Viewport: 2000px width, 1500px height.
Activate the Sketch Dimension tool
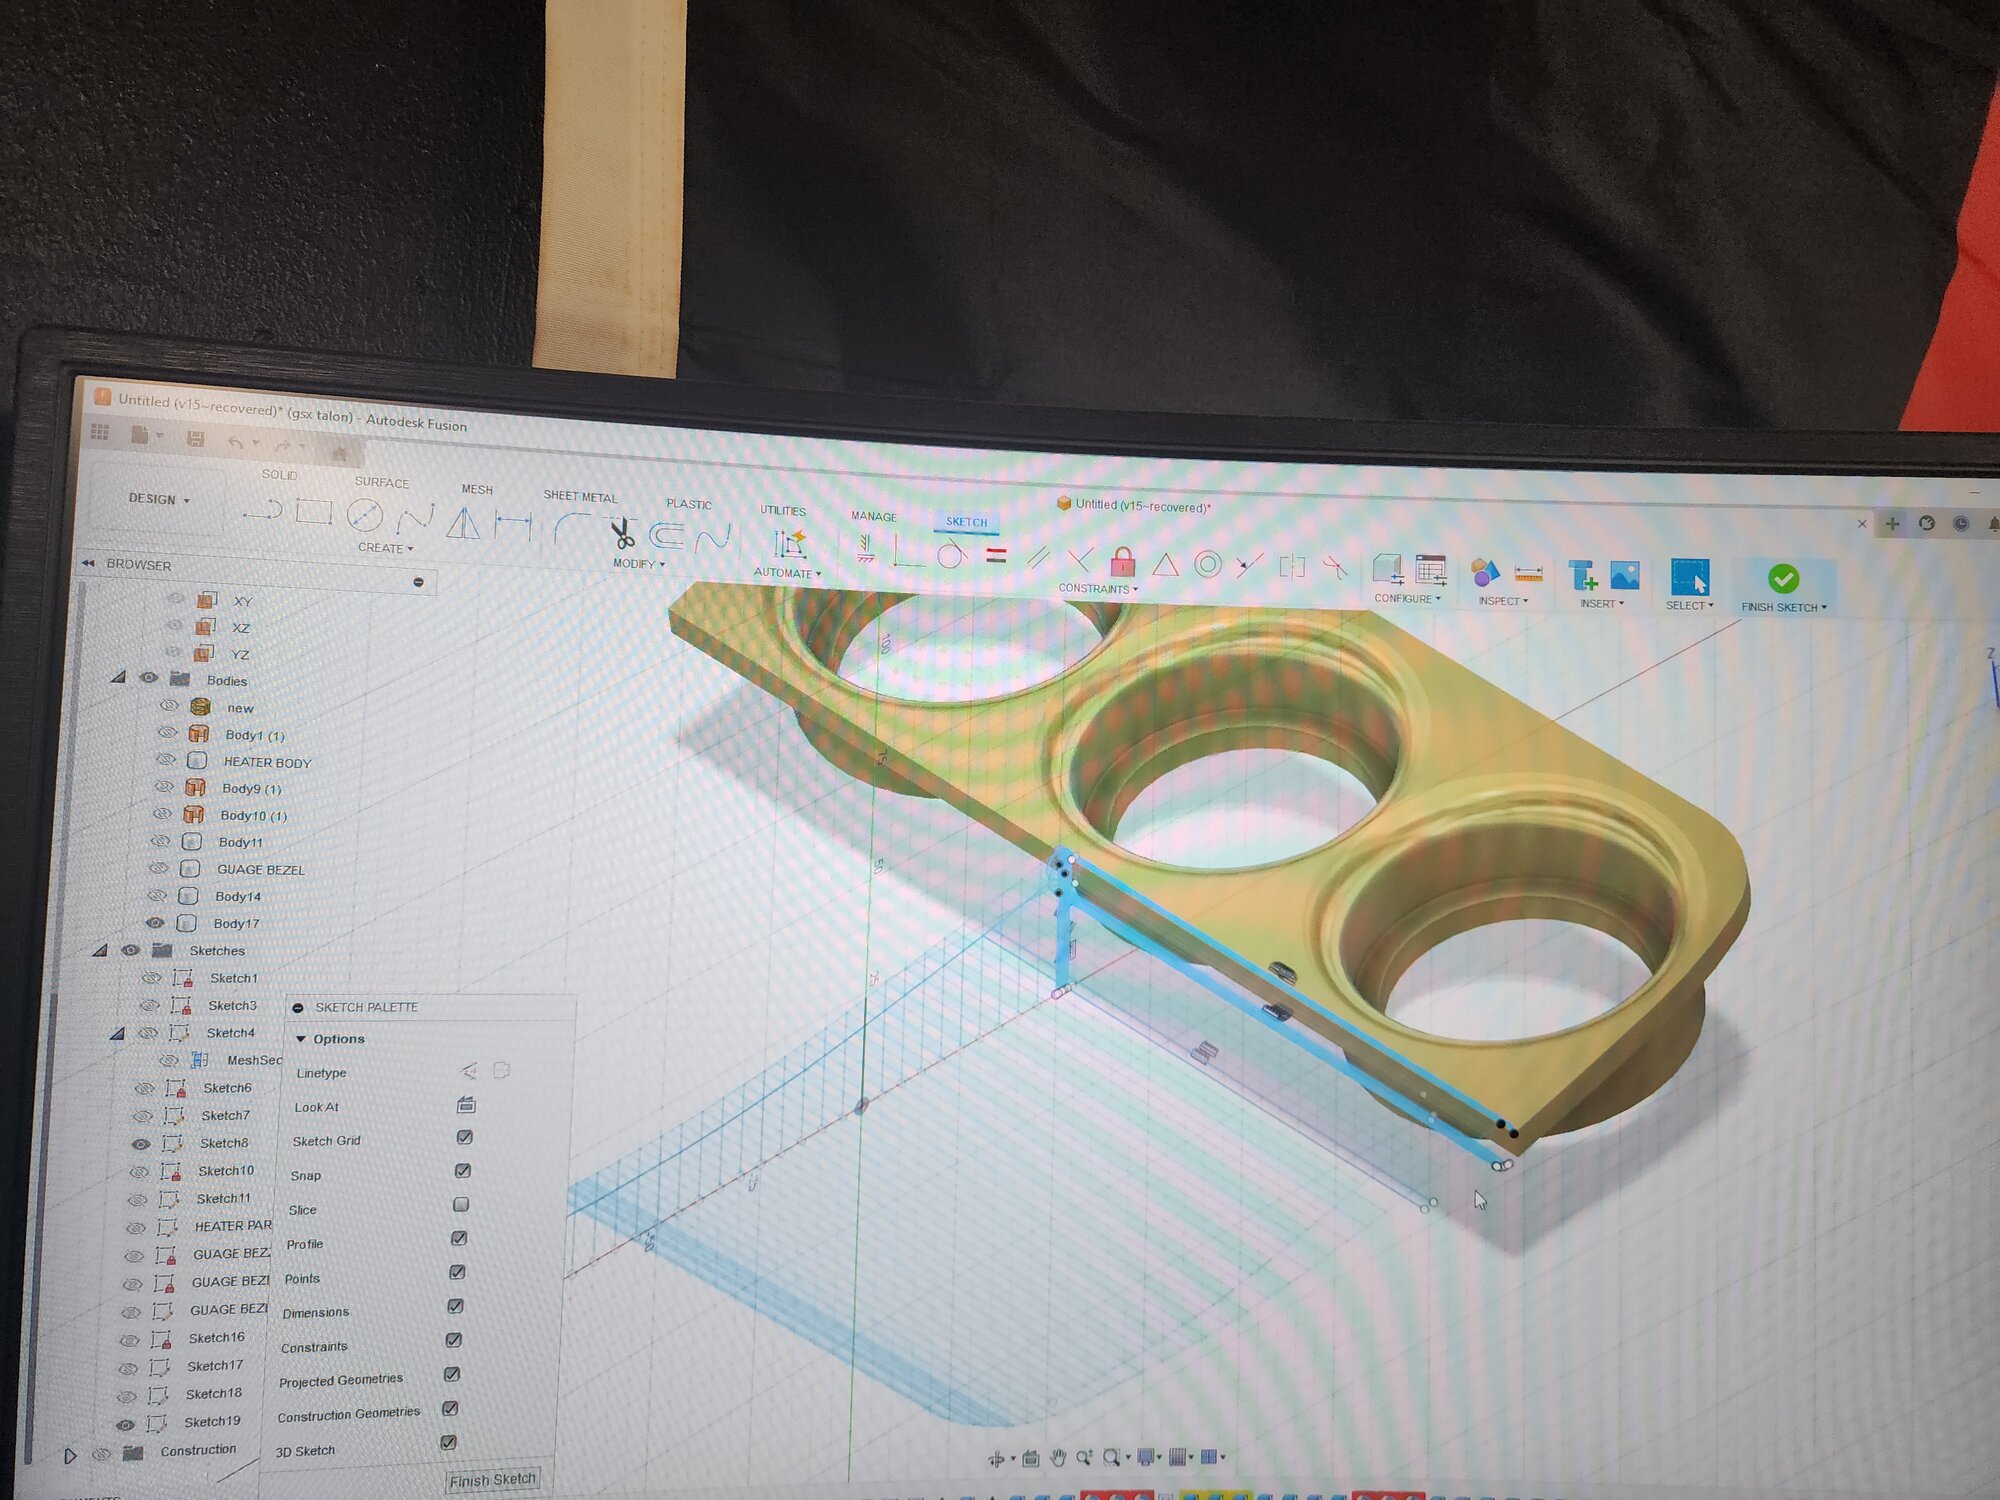(512, 524)
